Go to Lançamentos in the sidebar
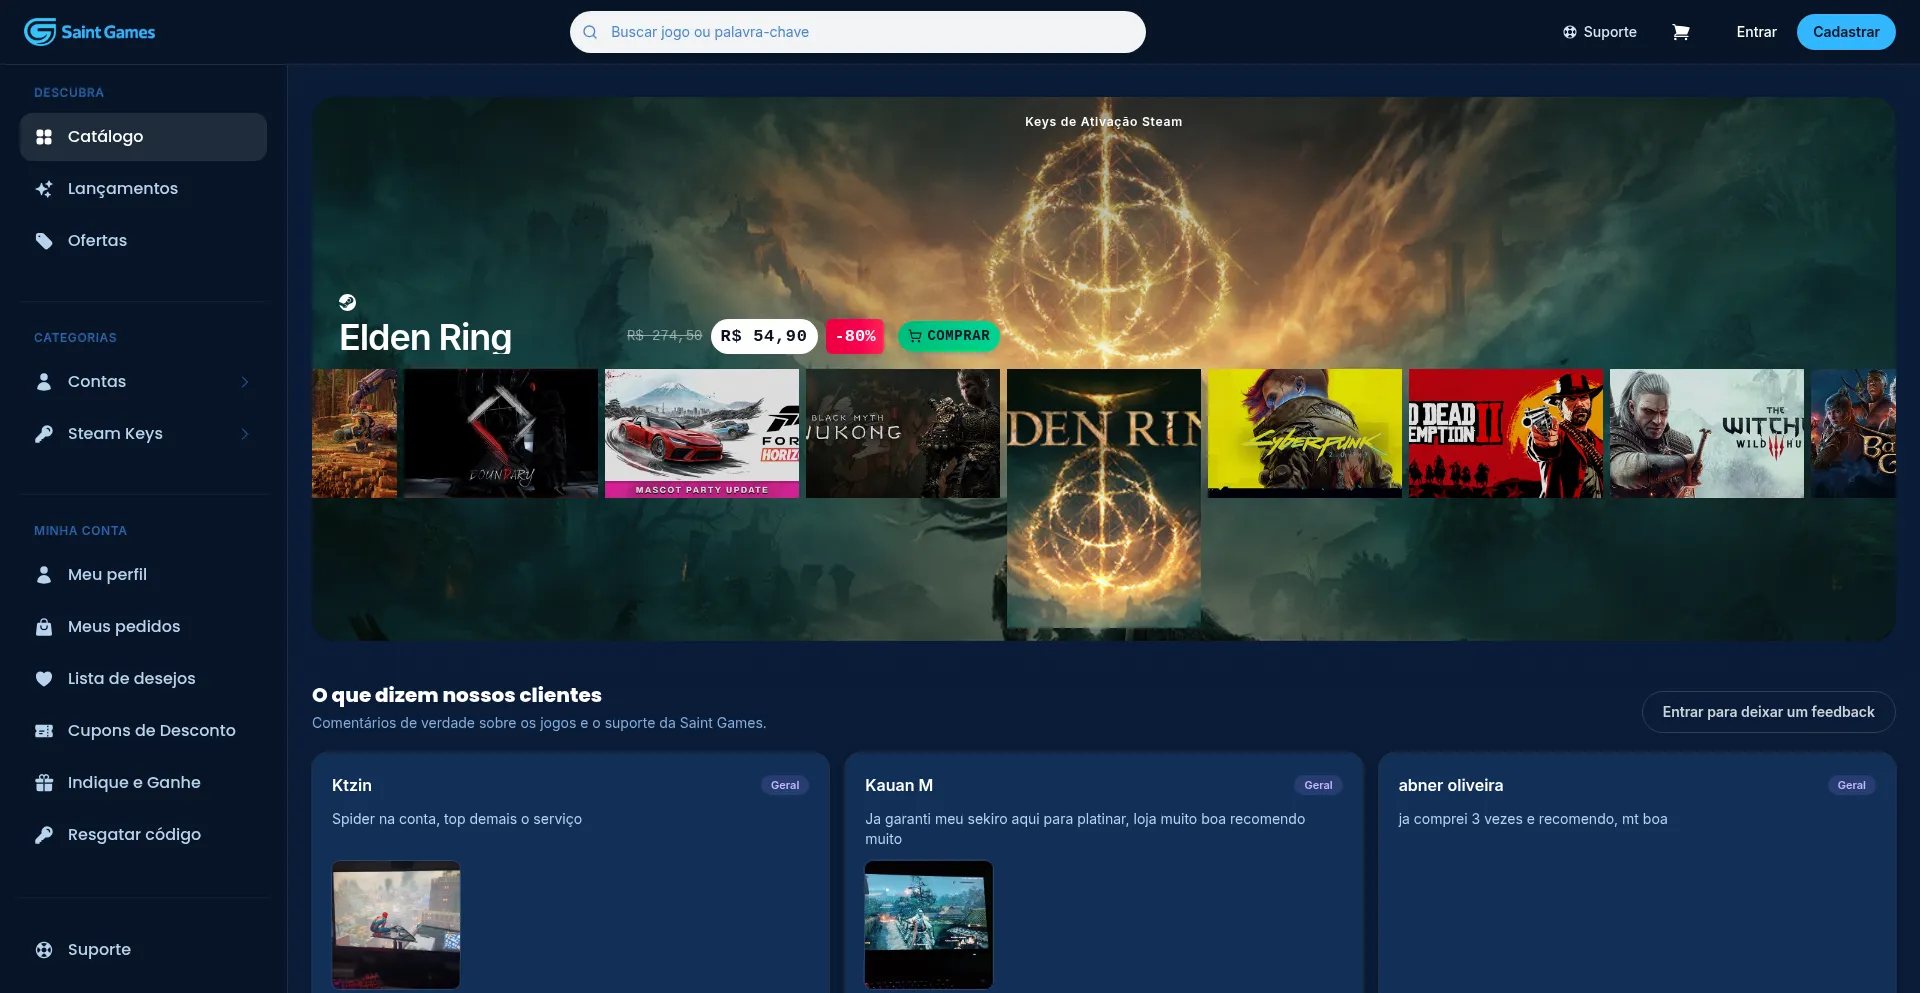Screen dimensions: 1920x993 pyautogui.click(x=143, y=189)
